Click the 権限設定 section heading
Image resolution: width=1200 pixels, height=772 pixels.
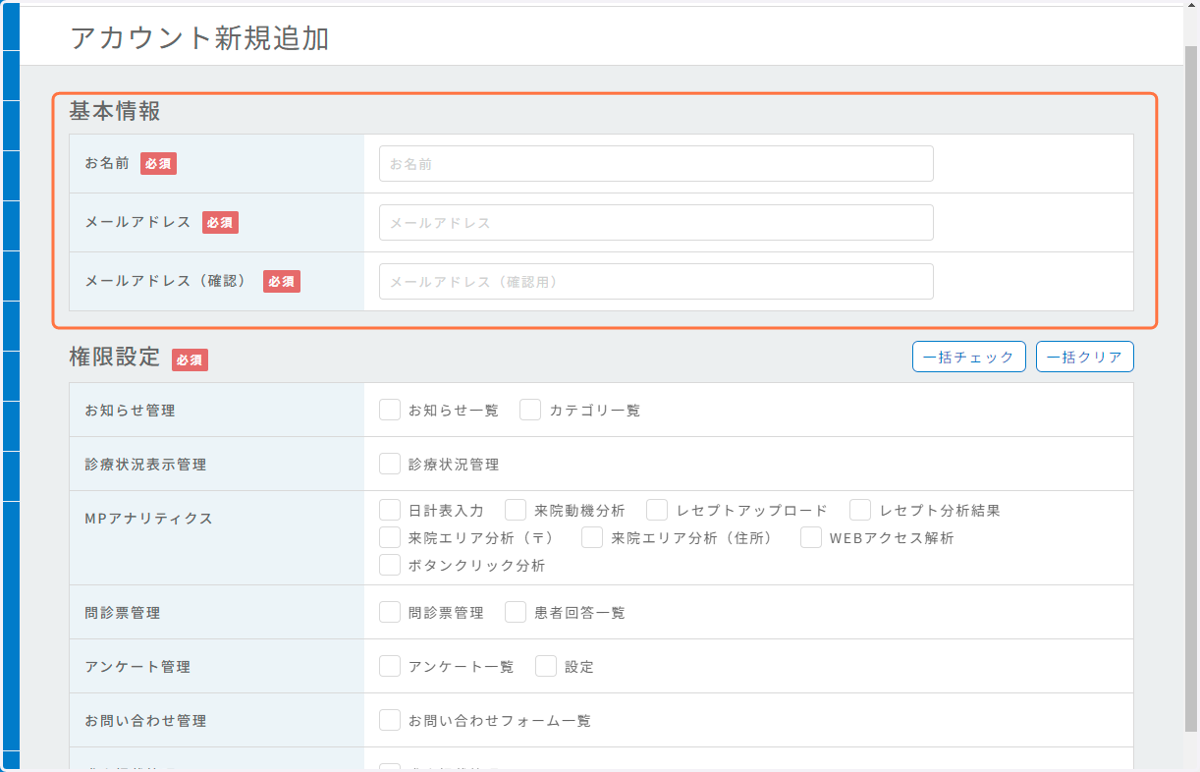[115, 357]
